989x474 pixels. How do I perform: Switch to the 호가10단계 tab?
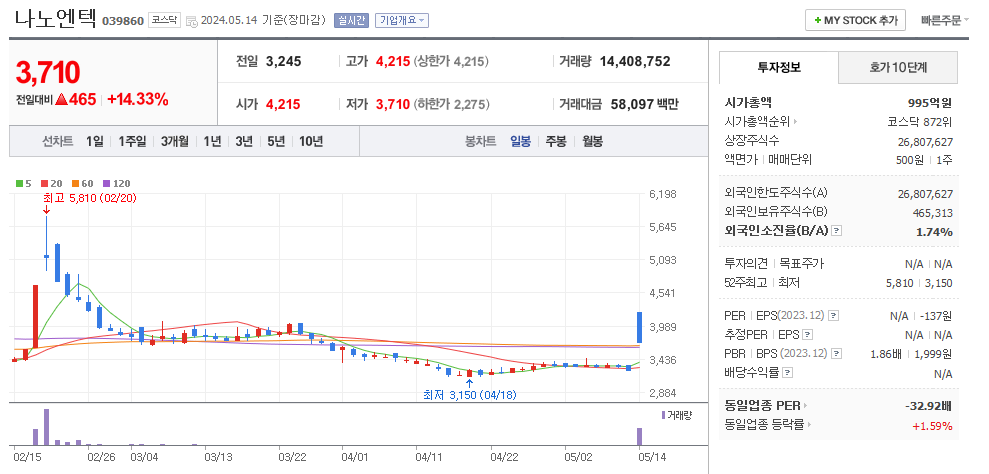[x=898, y=68]
